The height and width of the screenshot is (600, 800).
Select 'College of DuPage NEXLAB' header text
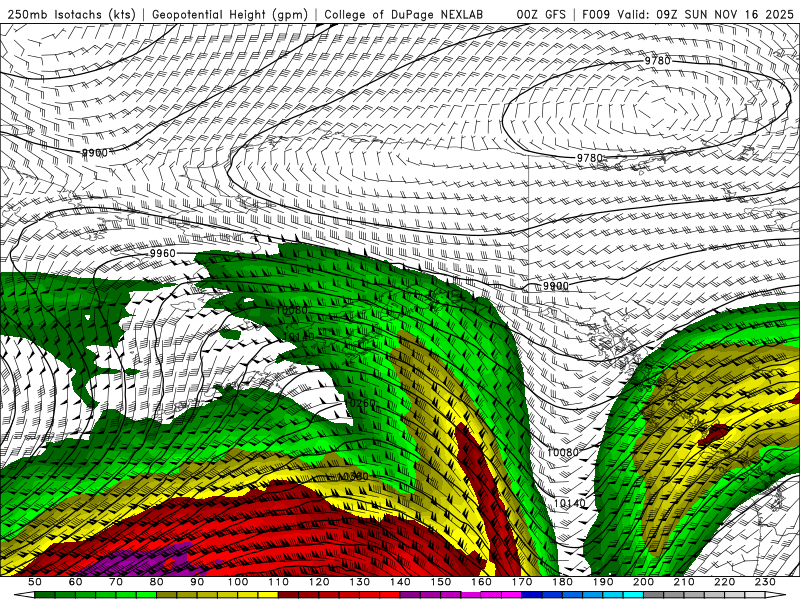404,15
